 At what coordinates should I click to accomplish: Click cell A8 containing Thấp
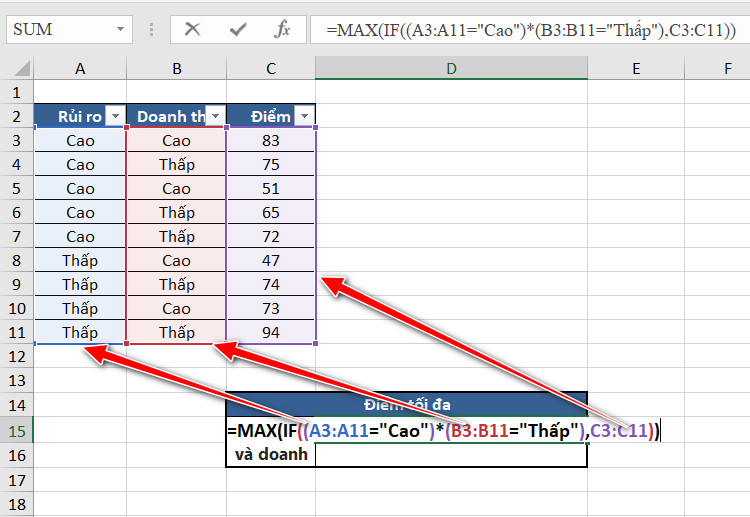(x=80, y=260)
